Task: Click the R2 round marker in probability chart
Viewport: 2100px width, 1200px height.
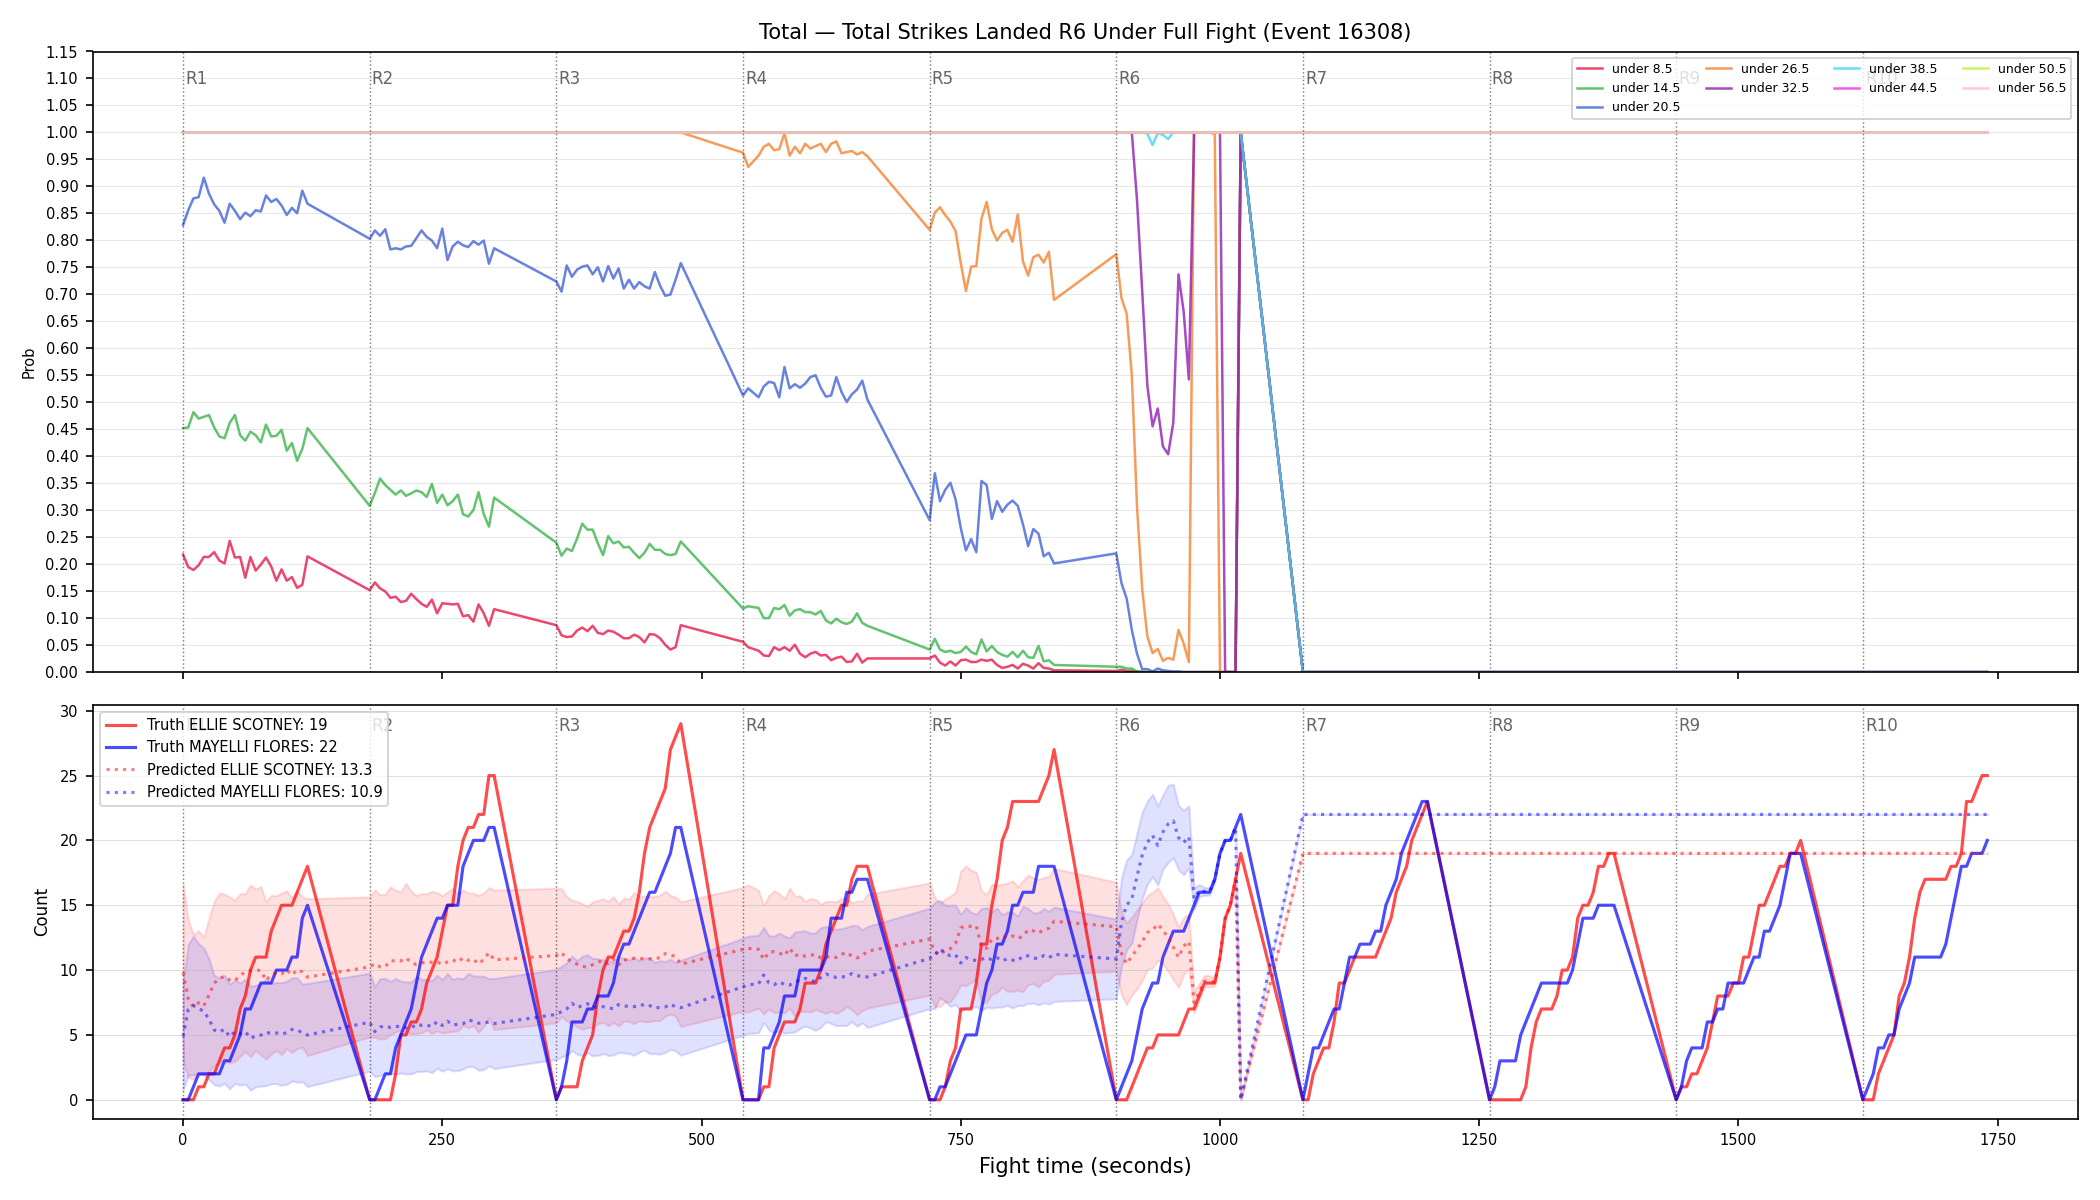Action: 382,78
